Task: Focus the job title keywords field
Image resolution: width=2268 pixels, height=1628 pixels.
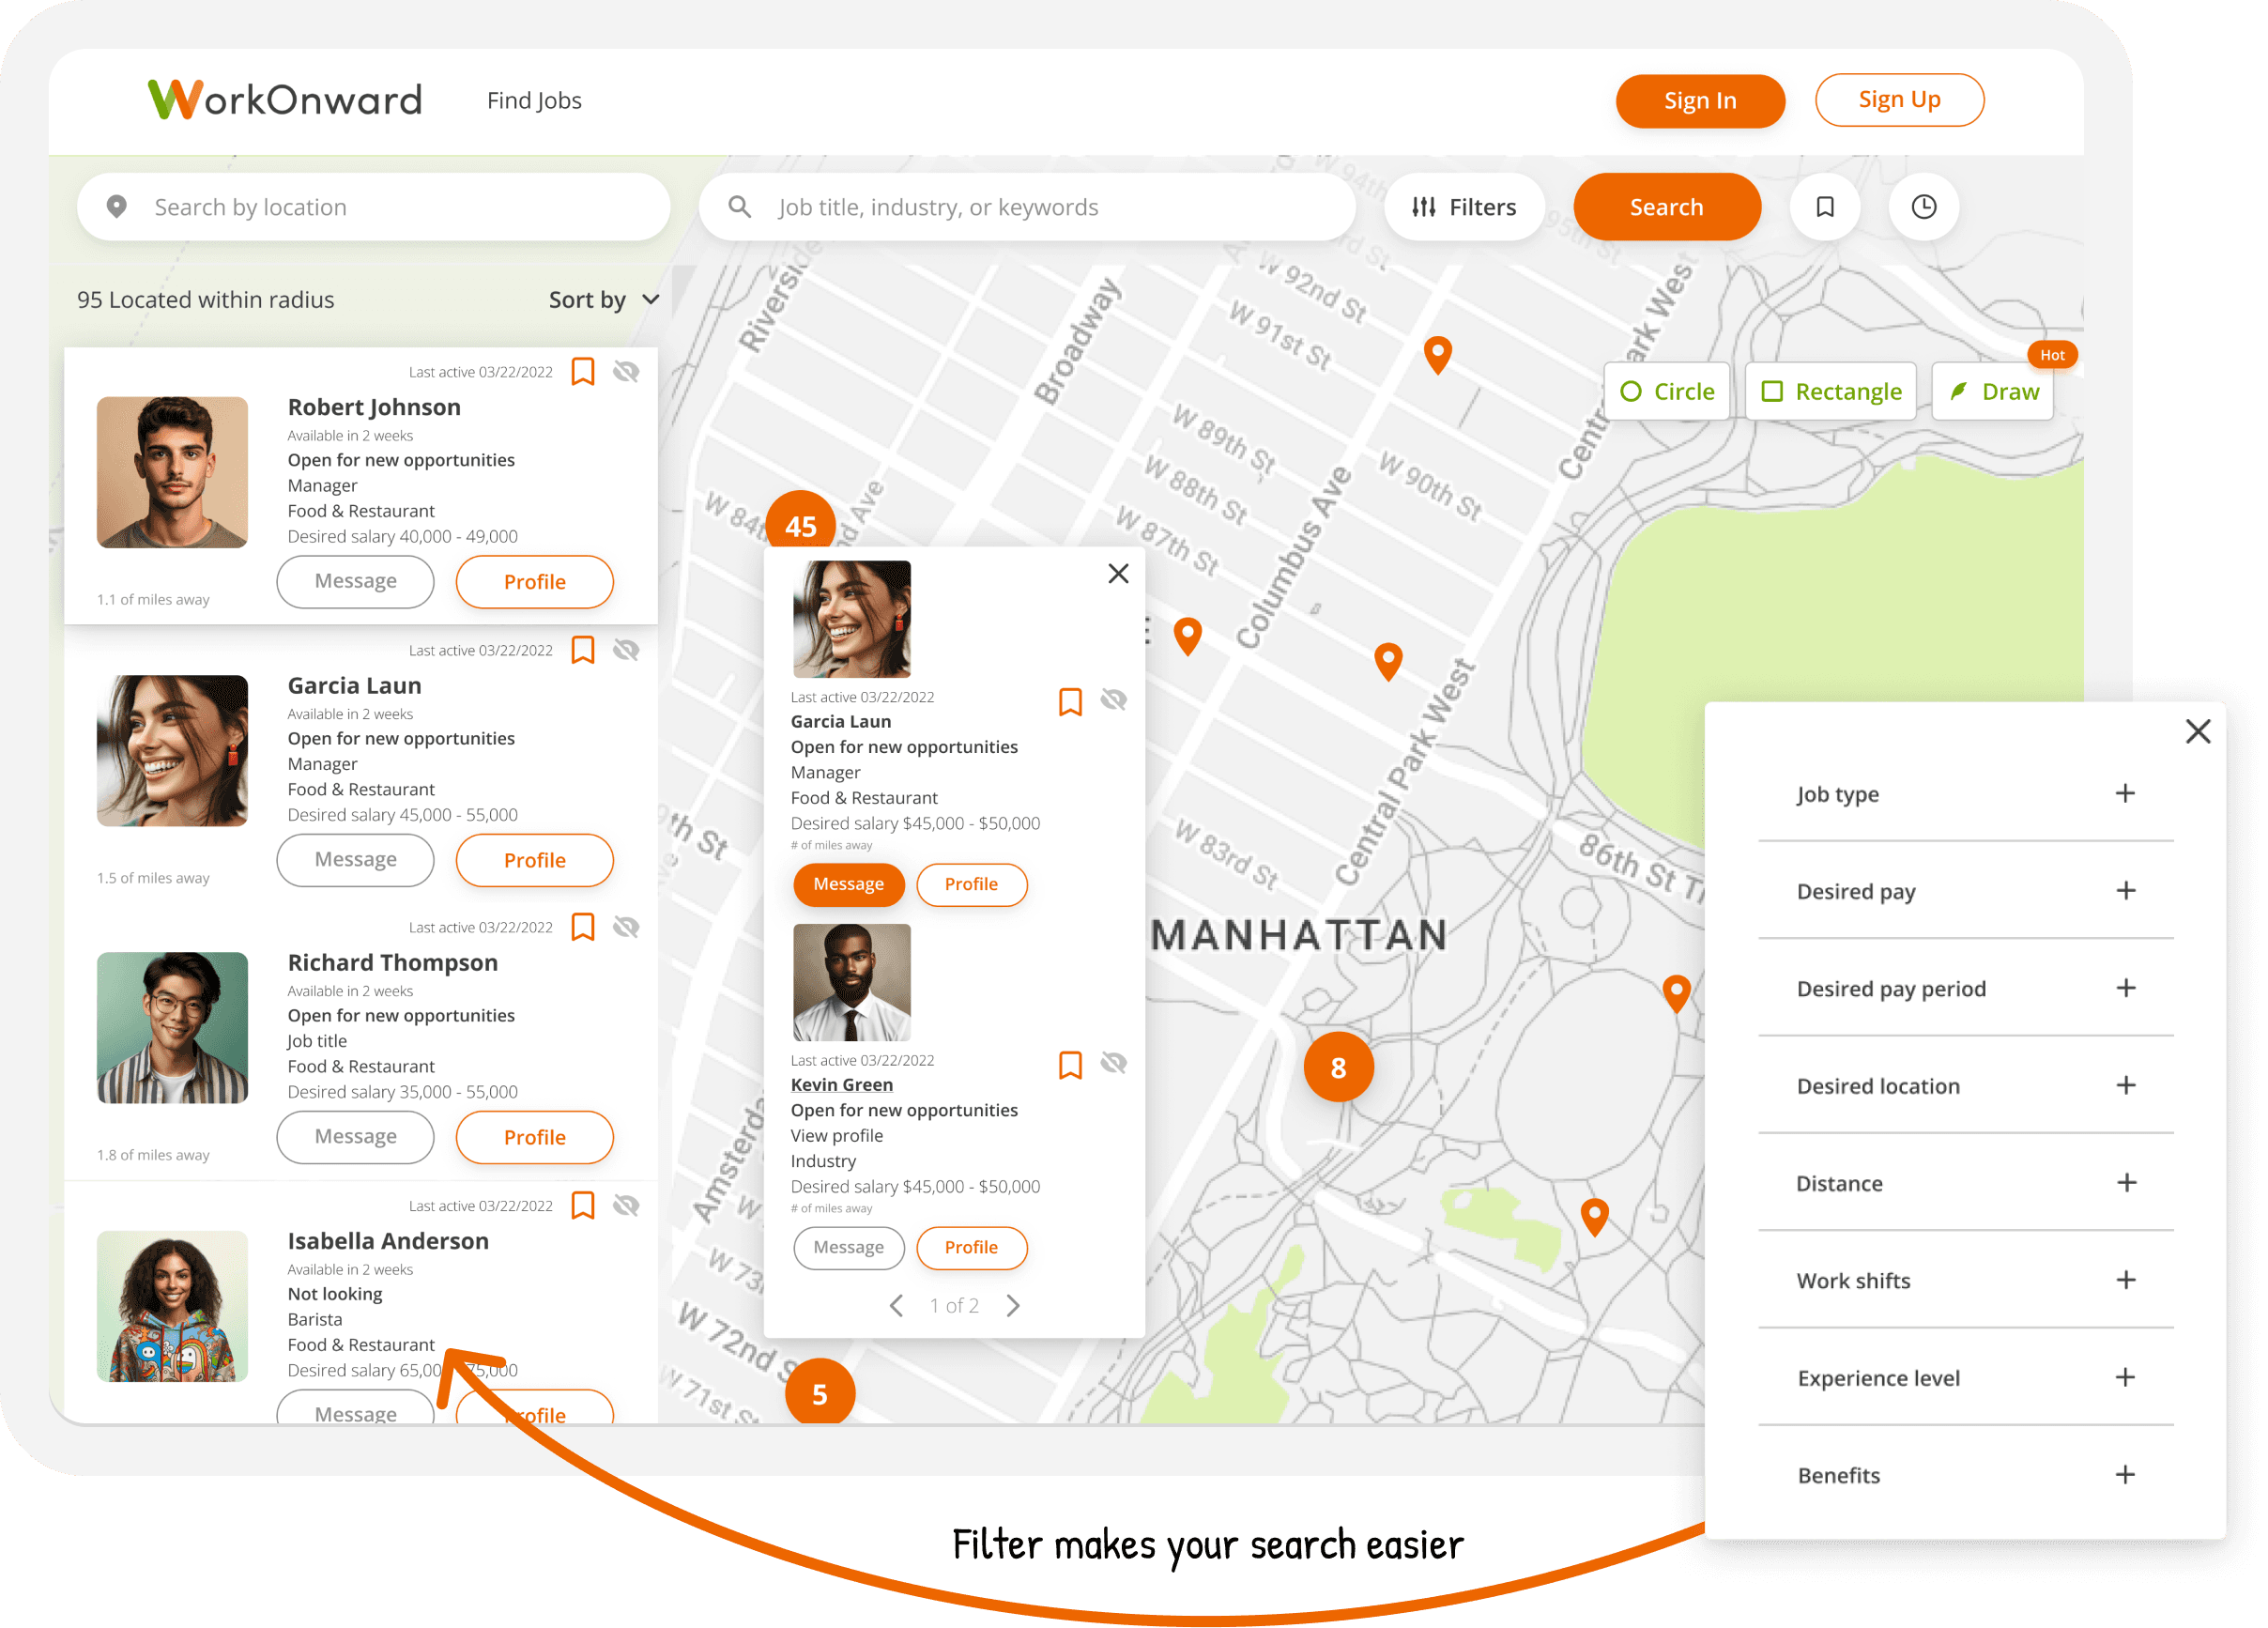Action: pos(1027,207)
